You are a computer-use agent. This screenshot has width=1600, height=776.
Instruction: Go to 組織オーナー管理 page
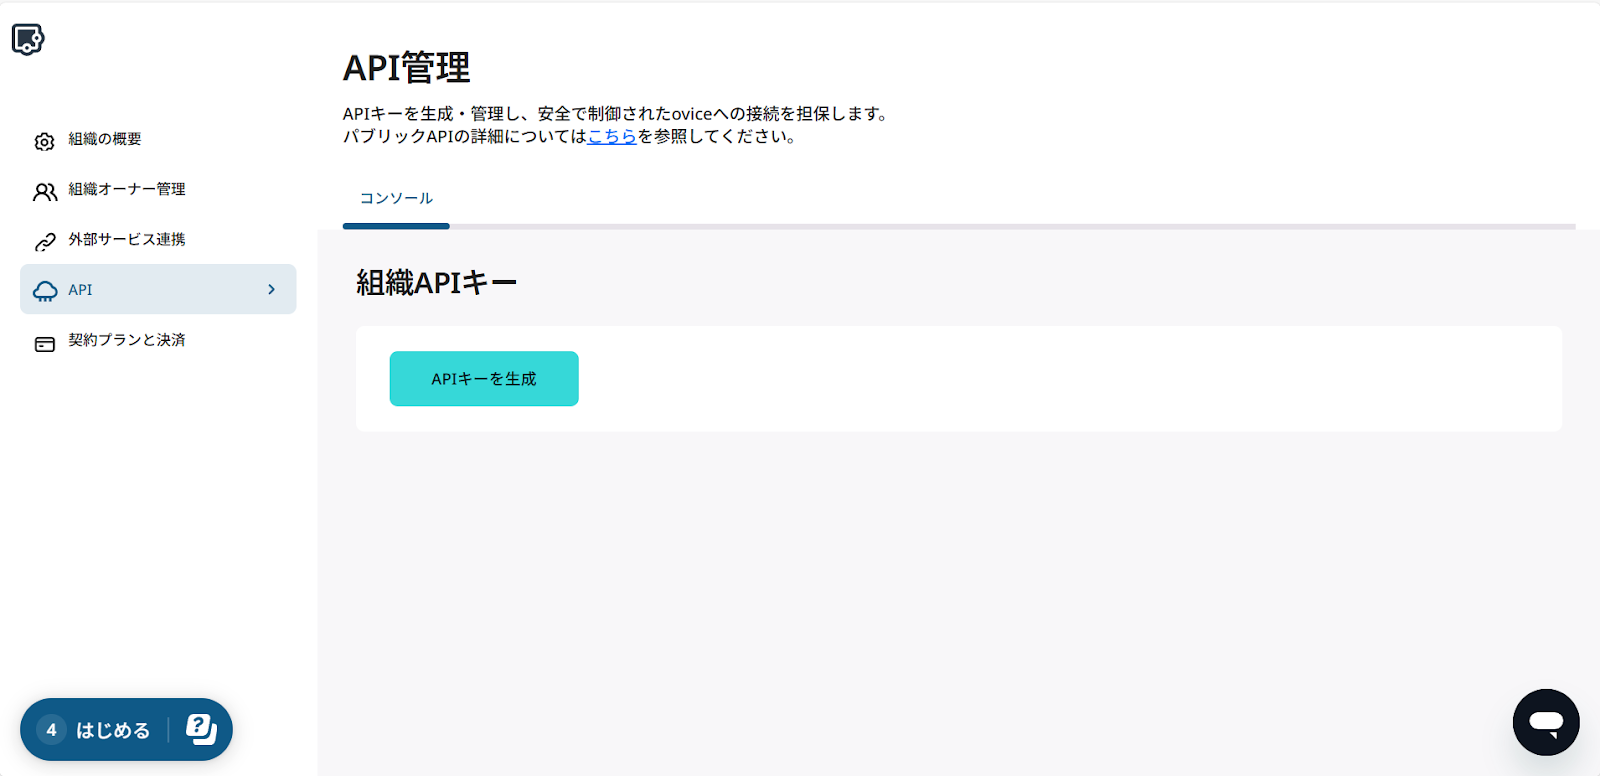127,189
